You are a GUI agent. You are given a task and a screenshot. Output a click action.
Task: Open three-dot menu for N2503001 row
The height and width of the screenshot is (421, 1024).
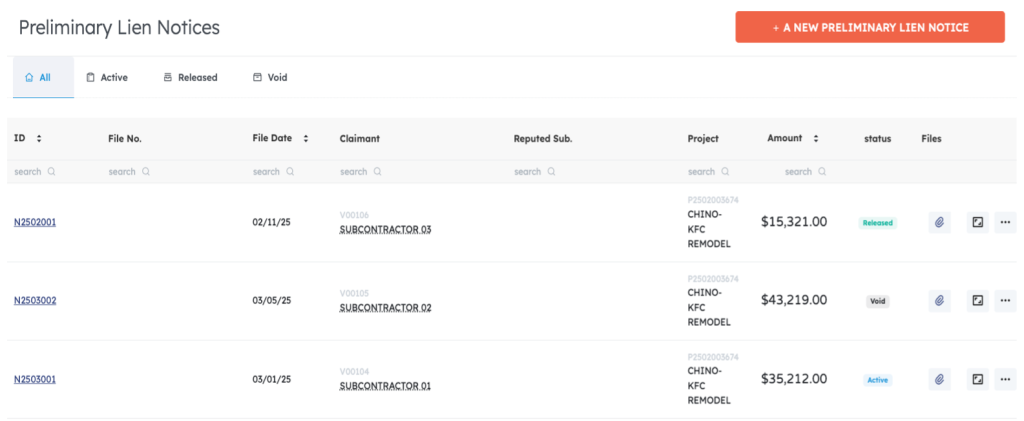tap(1005, 379)
